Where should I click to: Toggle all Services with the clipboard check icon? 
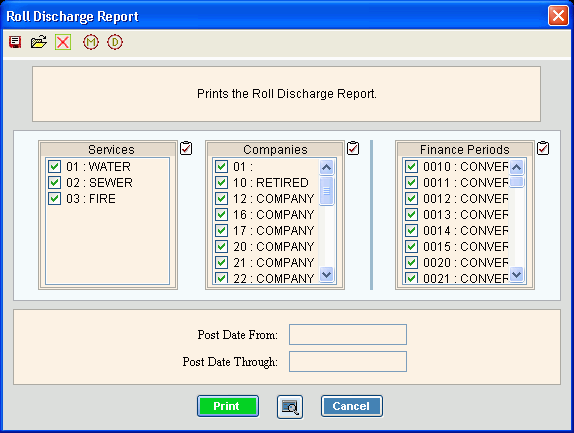[186, 148]
